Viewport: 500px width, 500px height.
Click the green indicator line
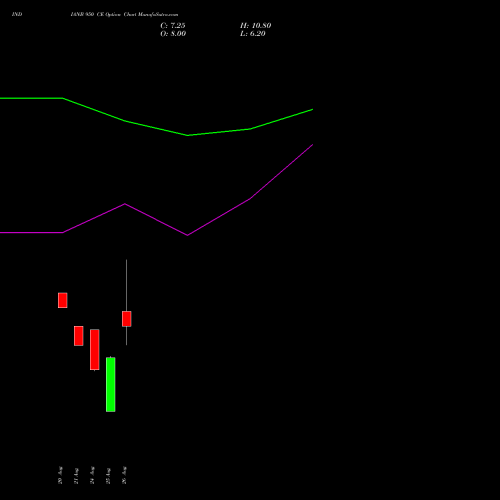pyautogui.click(x=187, y=135)
